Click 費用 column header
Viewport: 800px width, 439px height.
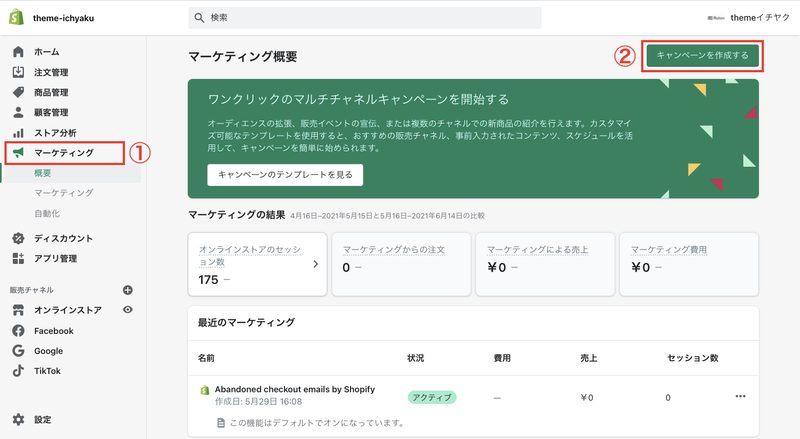[502, 358]
